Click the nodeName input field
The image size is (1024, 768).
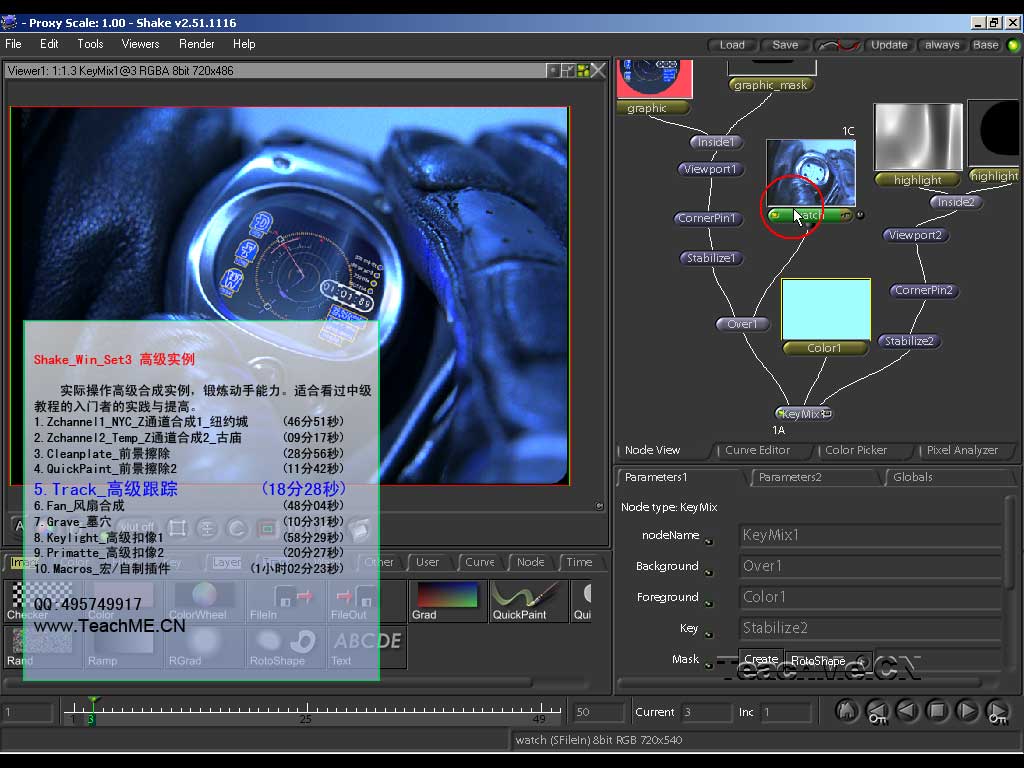870,535
